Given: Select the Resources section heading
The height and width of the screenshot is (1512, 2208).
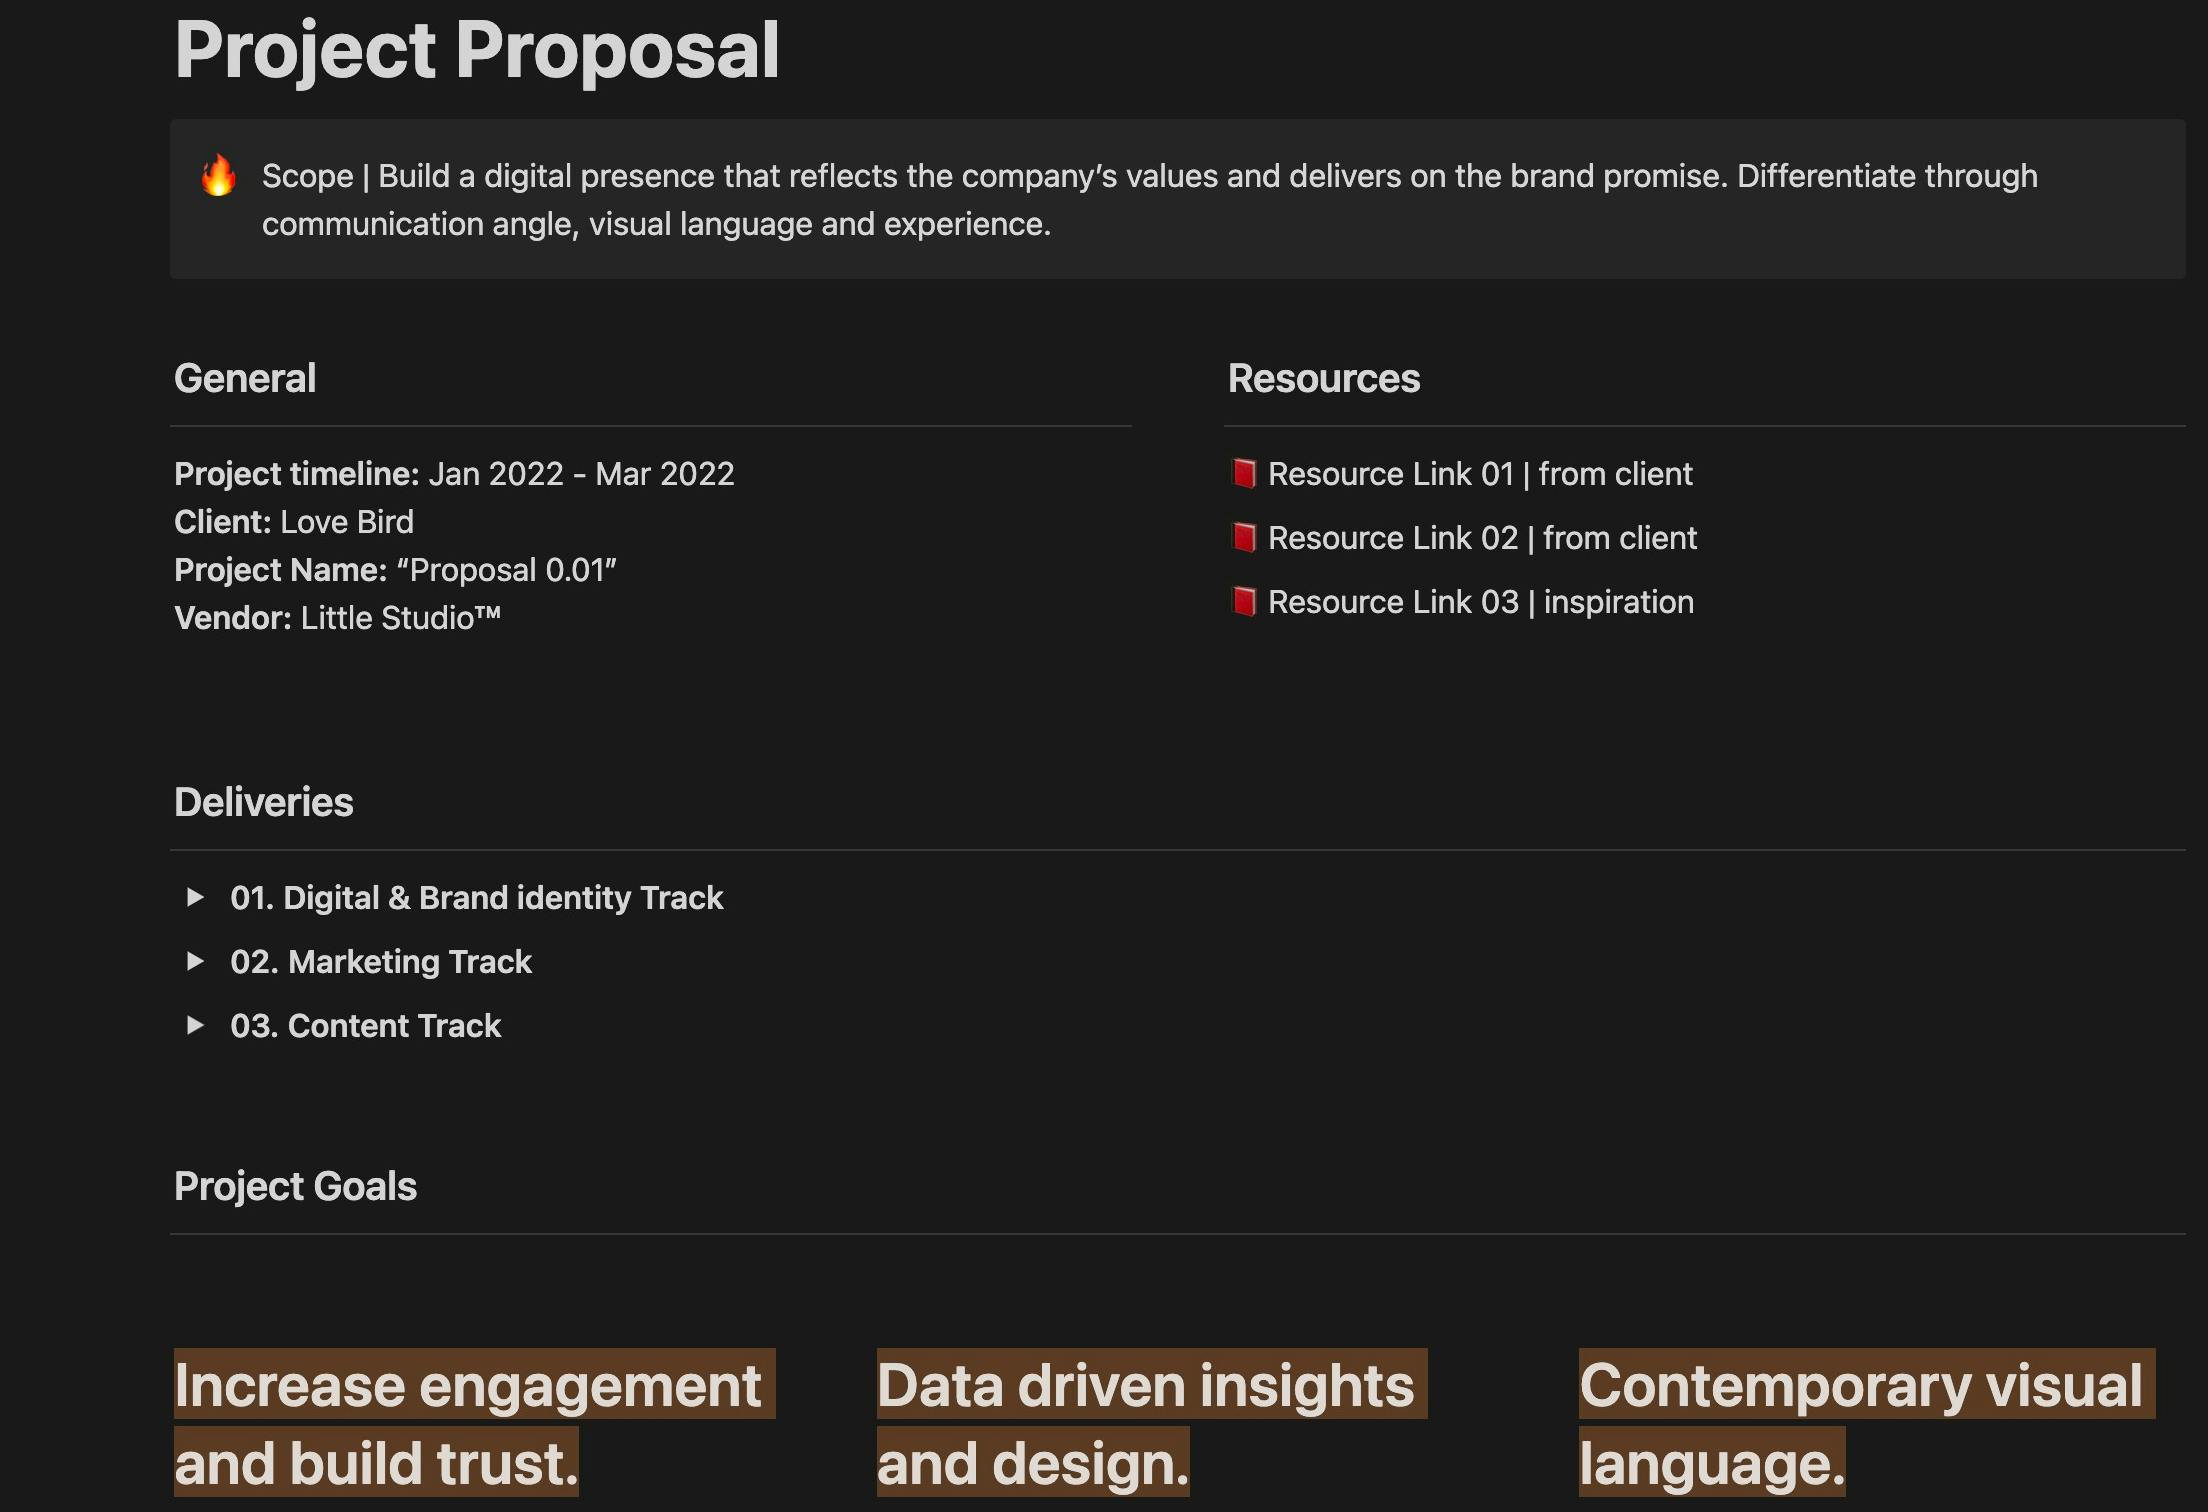Looking at the screenshot, I should (x=1324, y=378).
